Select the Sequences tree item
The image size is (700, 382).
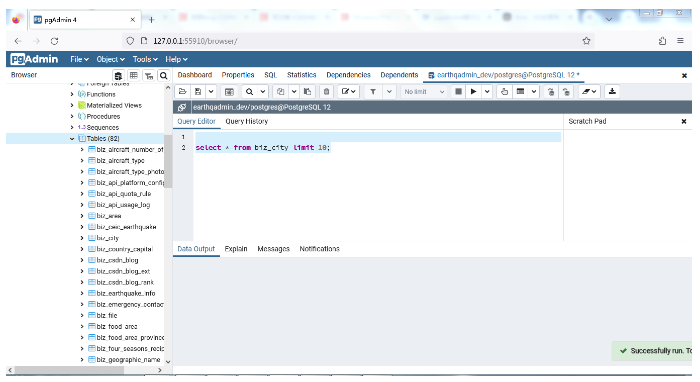point(102,128)
